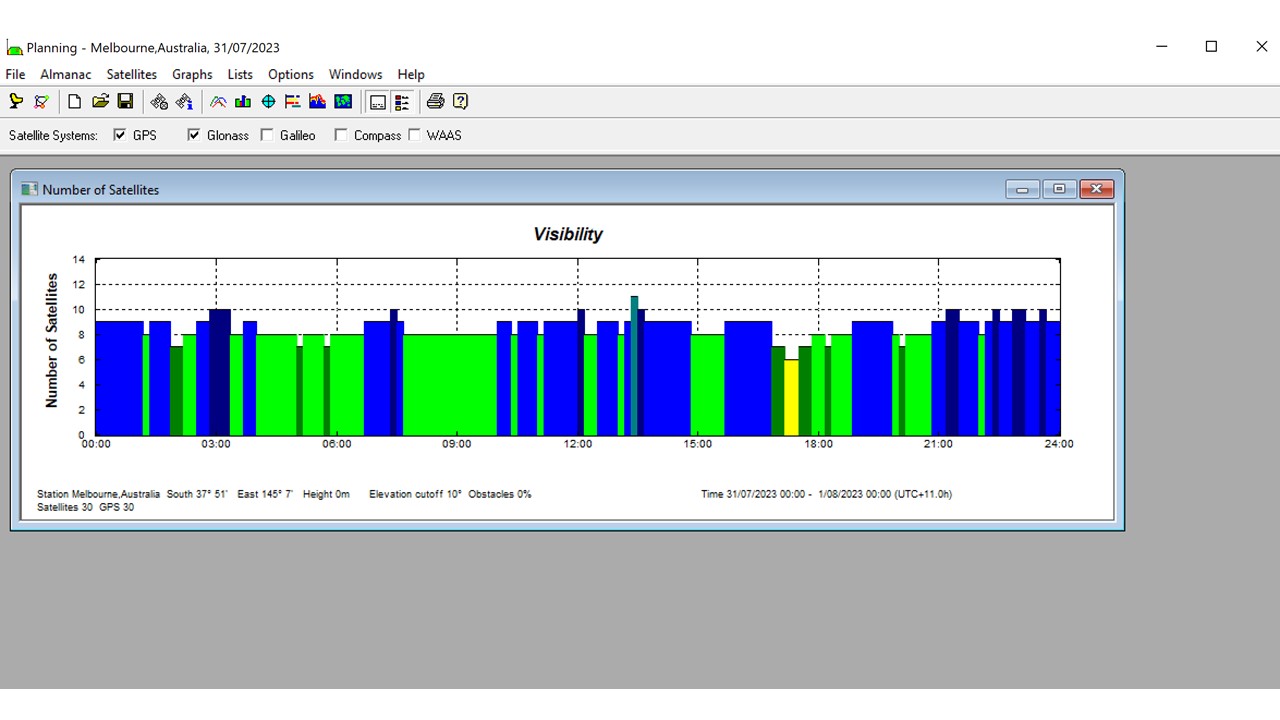This screenshot has height=720, width=1280.
Task: Toggle the legend display
Action: pos(402,101)
